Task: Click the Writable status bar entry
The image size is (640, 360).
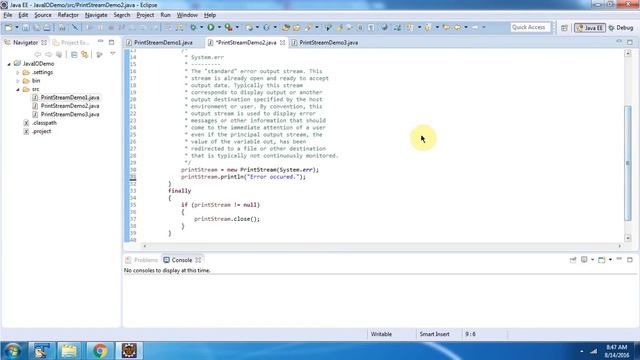Action: click(381, 334)
